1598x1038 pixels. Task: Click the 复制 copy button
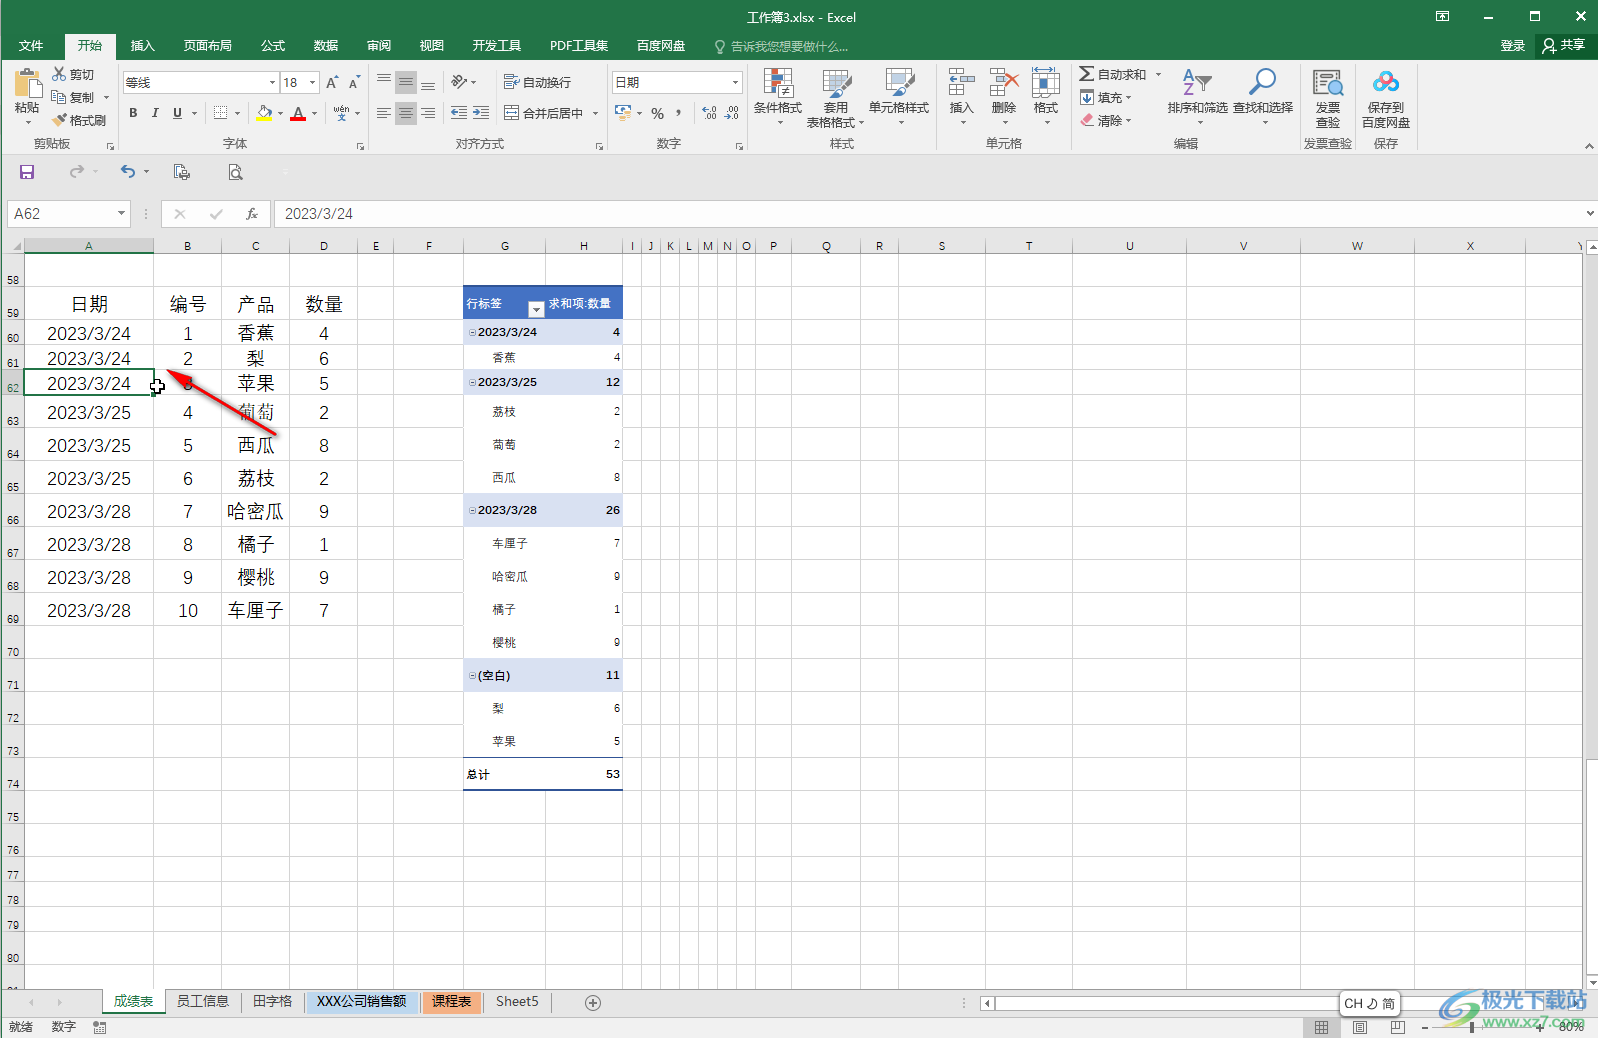pyautogui.click(x=74, y=98)
